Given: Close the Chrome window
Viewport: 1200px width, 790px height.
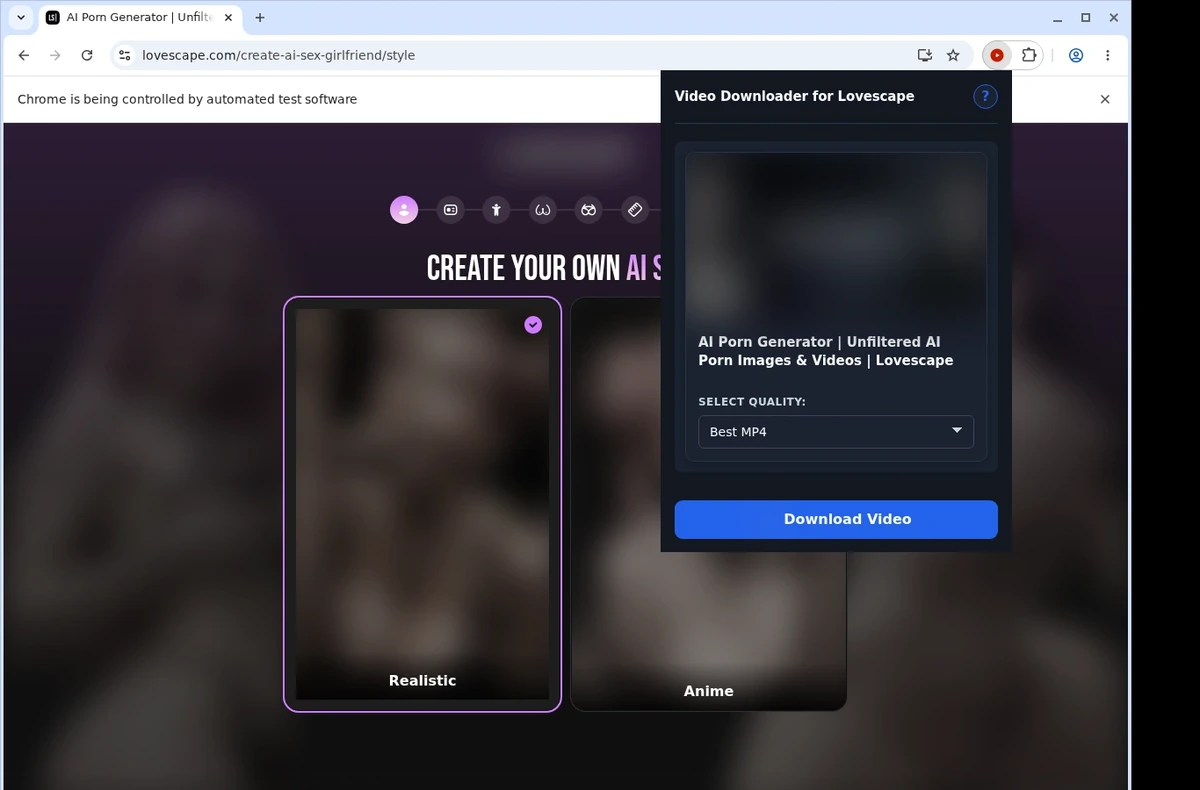Looking at the screenshot, I should tap(1113, 18).
